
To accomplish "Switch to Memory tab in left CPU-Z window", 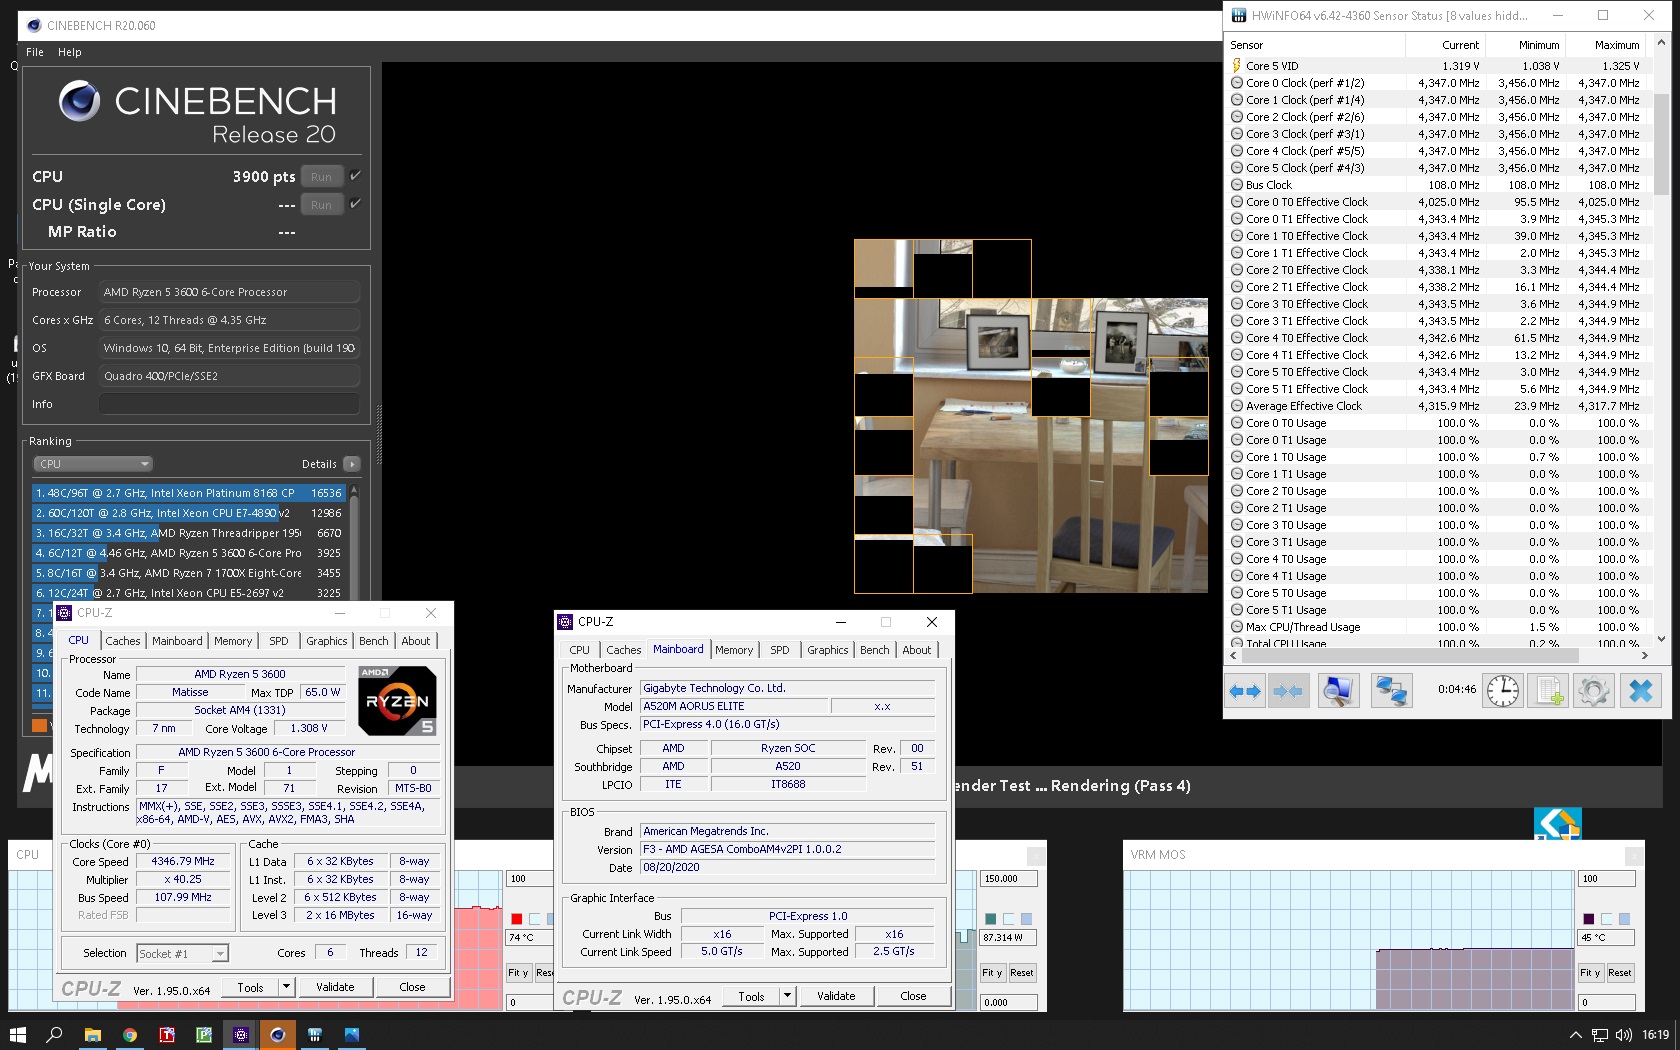I will coord(233,641).
